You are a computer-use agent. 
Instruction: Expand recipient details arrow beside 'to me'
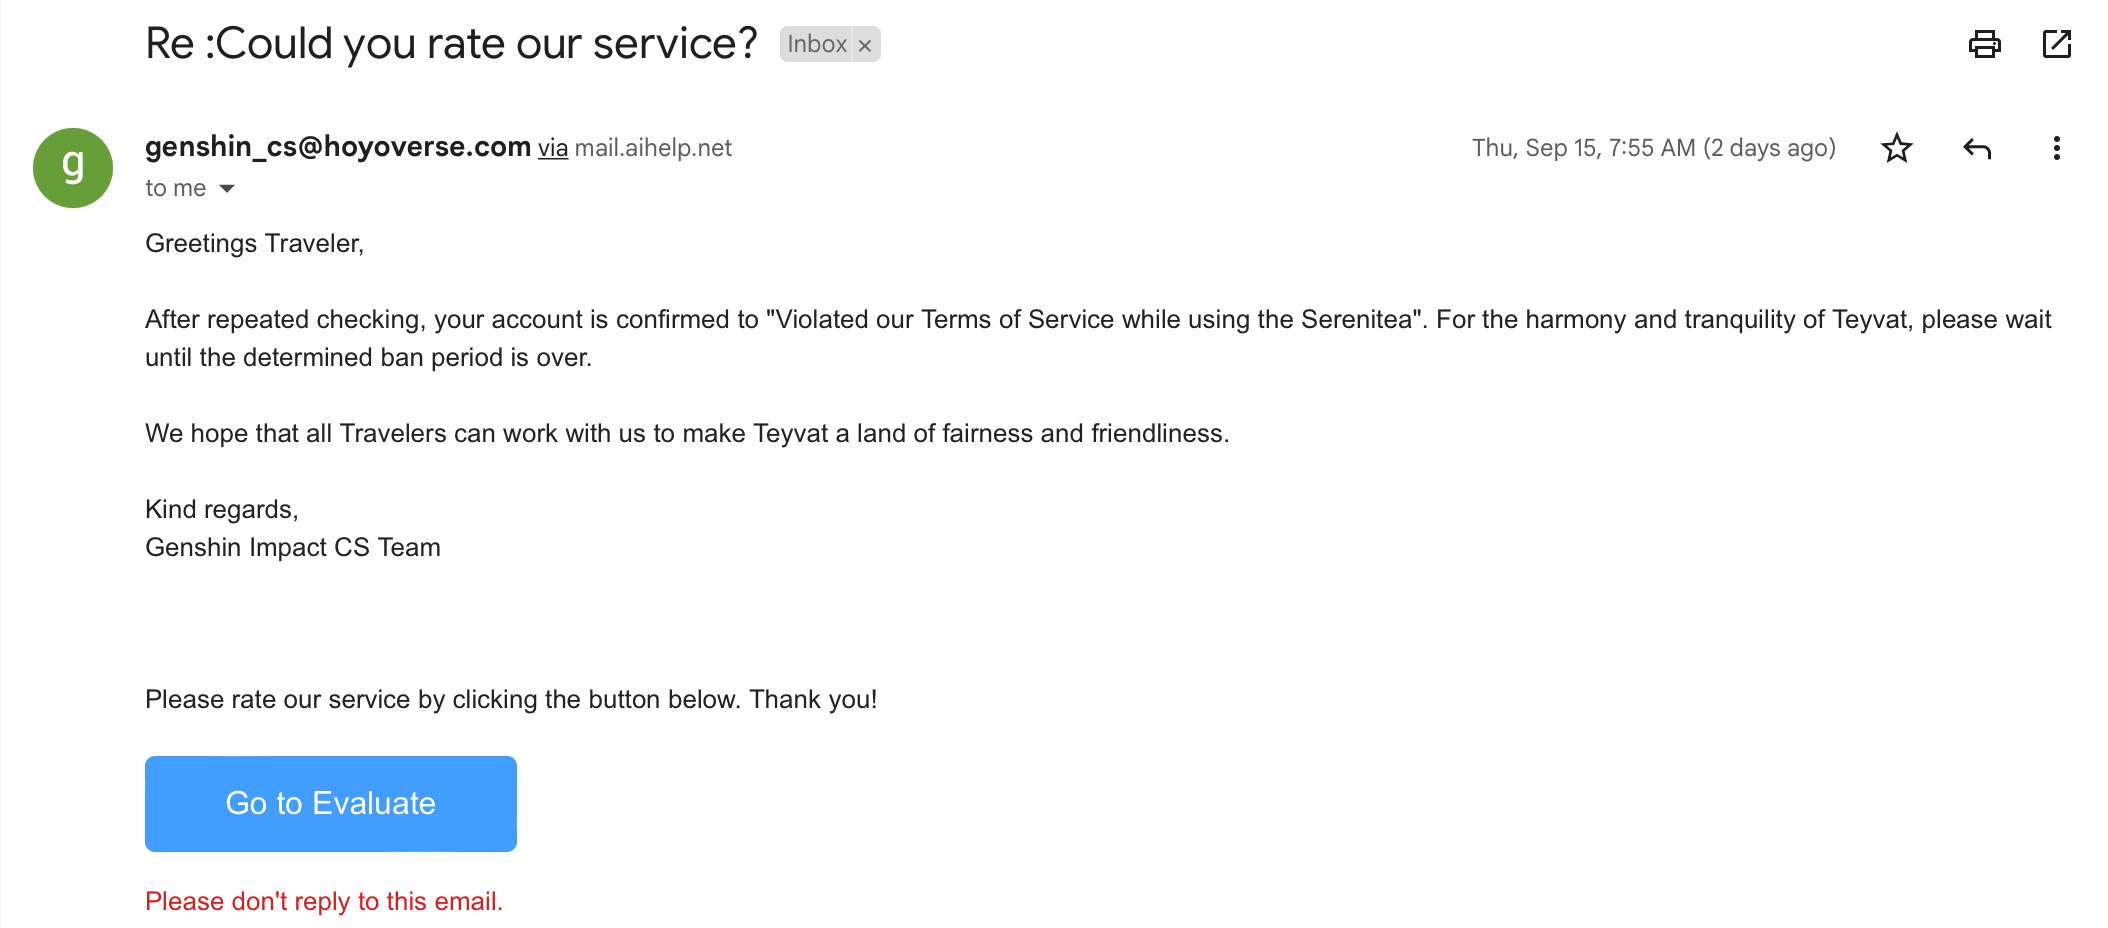click(x=227, y=188)
